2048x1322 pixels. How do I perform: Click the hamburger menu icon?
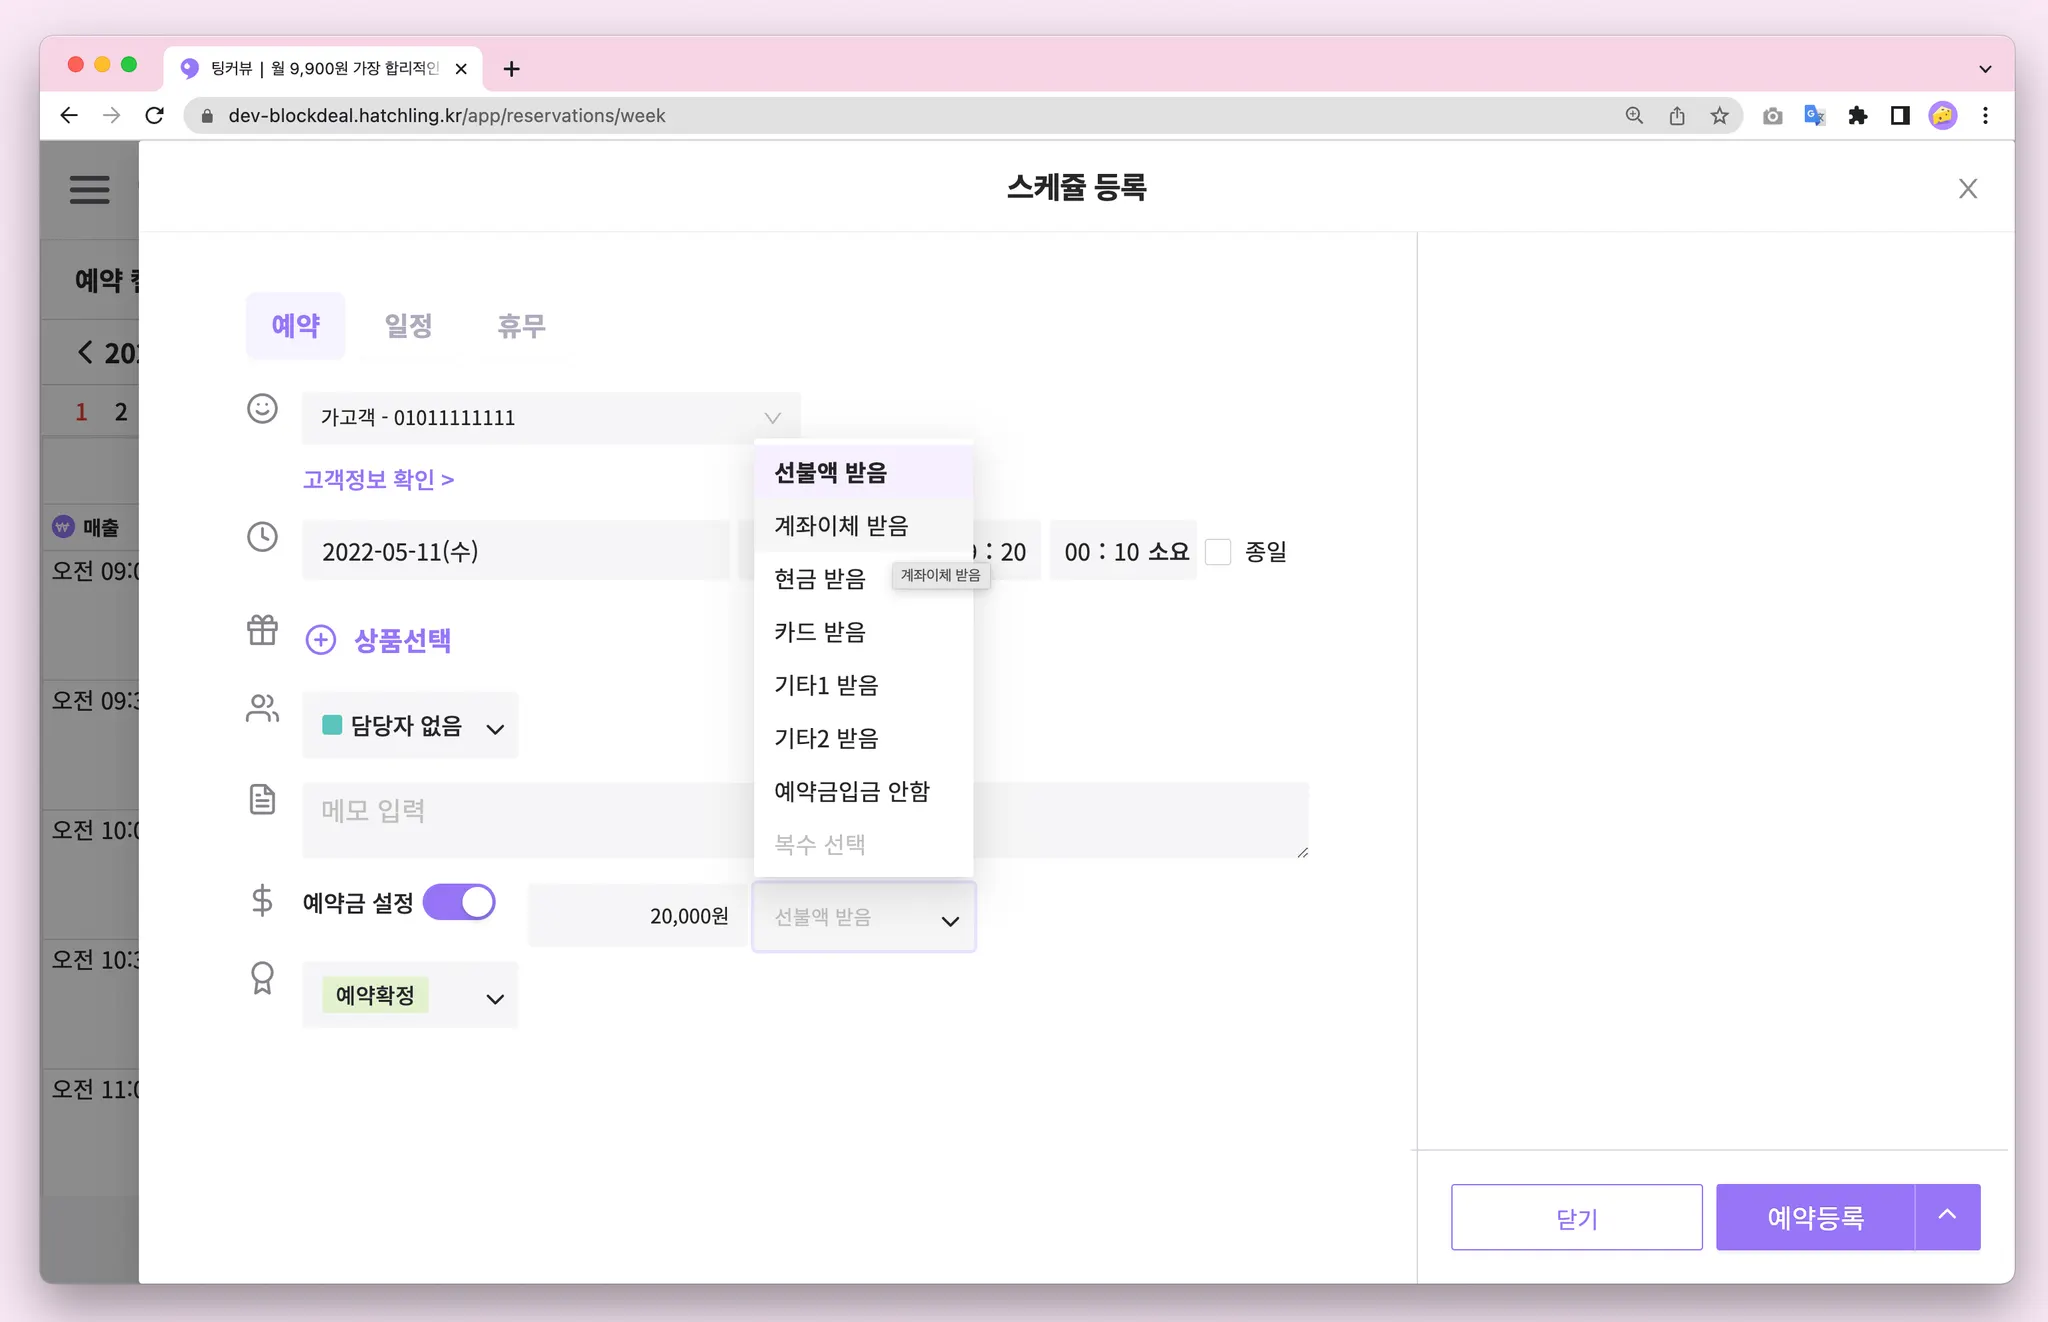[x=89, y=189]
